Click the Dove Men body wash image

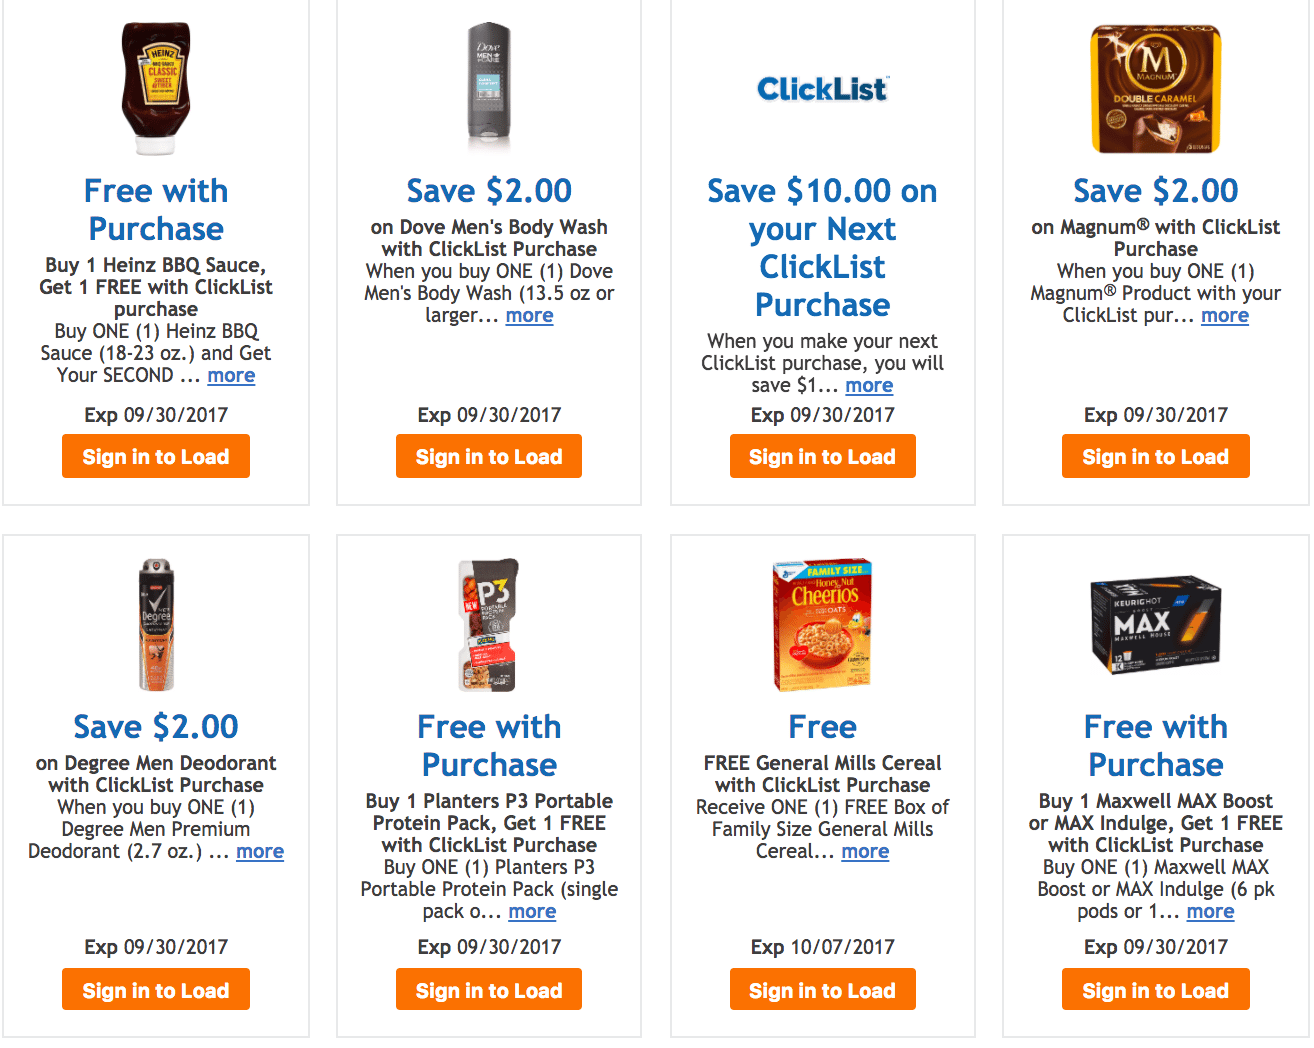tap(489, 89)
